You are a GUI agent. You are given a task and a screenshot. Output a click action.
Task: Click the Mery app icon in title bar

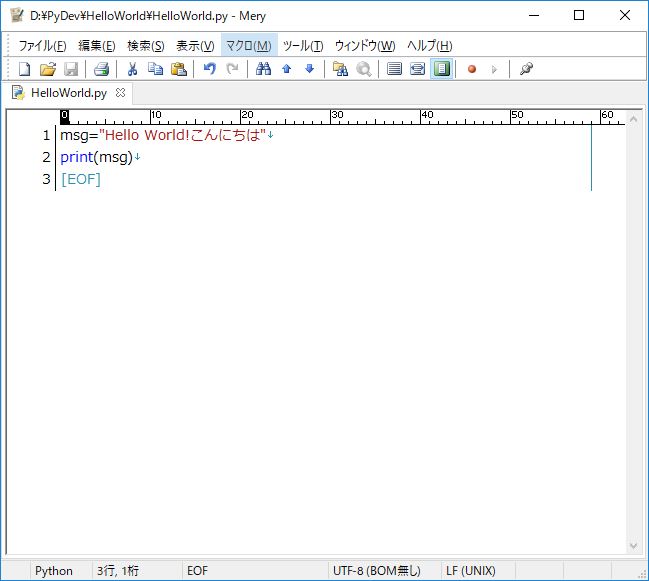17,16
